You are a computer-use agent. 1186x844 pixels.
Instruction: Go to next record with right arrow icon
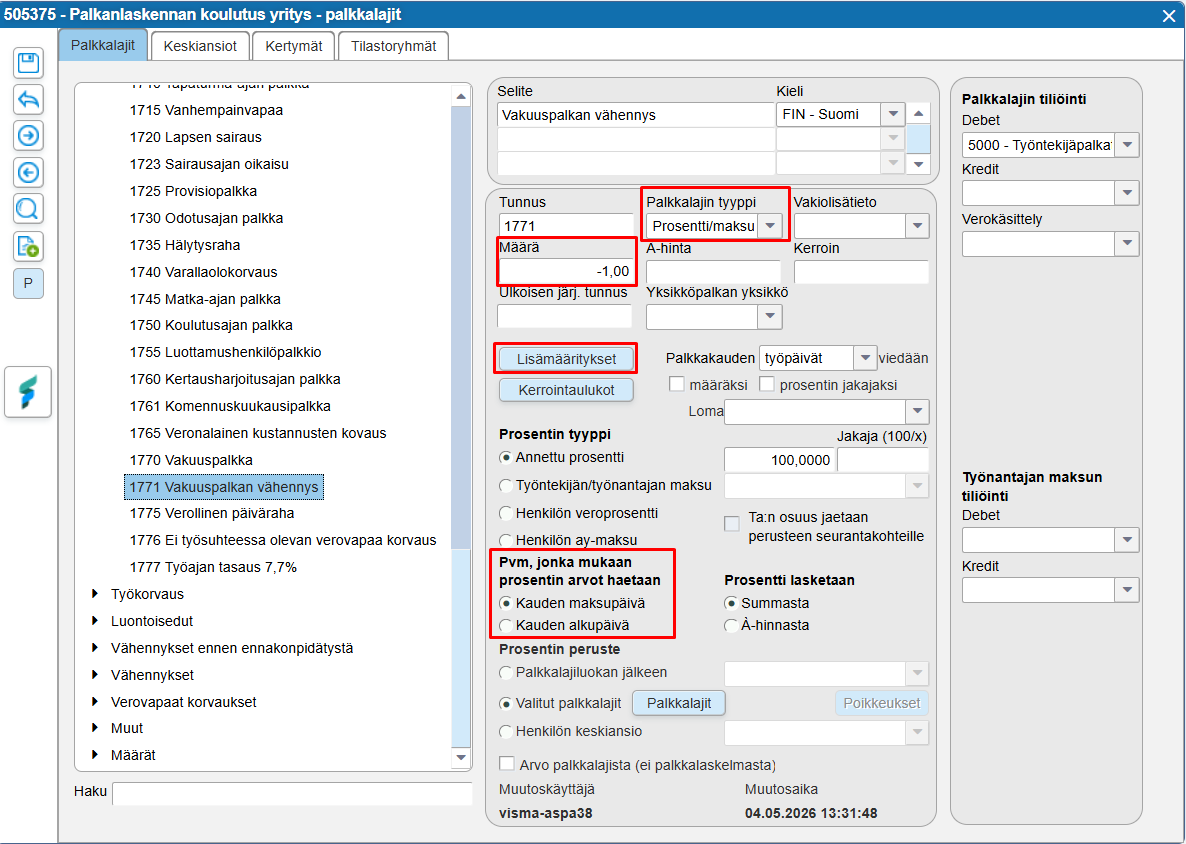pyautogui.click(x=28, y=136)
